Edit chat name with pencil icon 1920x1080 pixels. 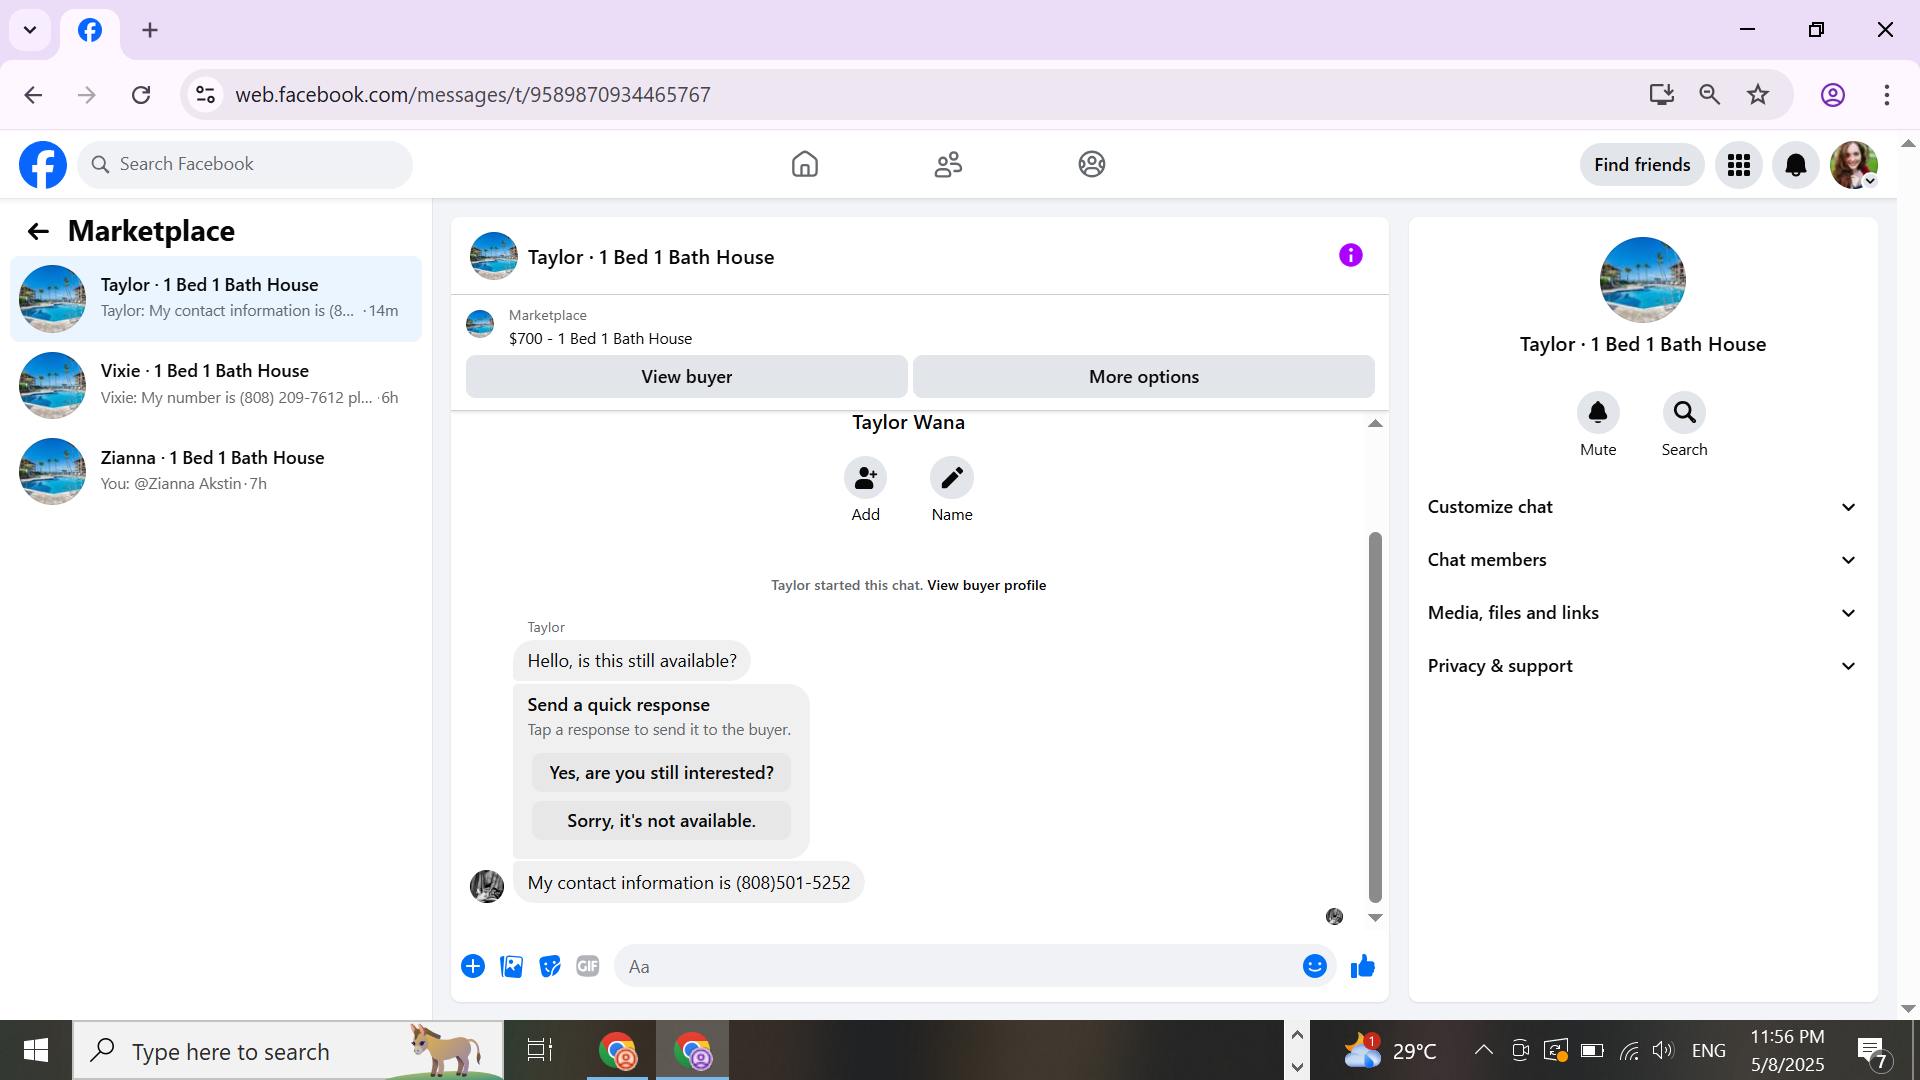952,478
